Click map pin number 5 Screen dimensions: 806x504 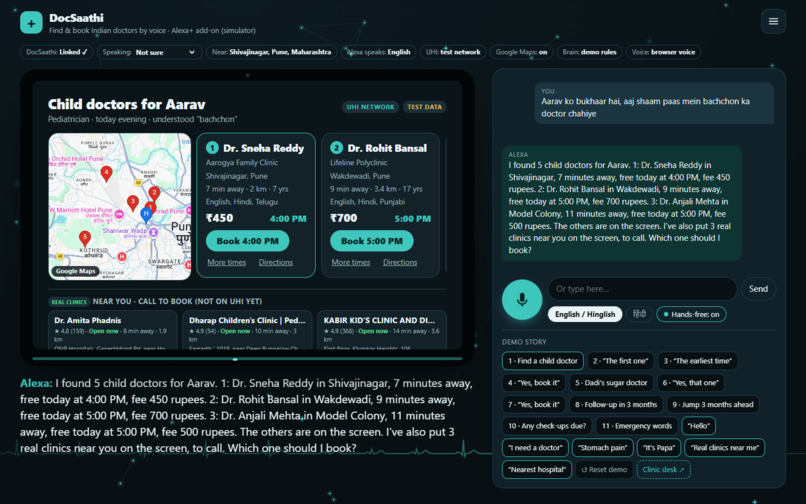(85, 238)
